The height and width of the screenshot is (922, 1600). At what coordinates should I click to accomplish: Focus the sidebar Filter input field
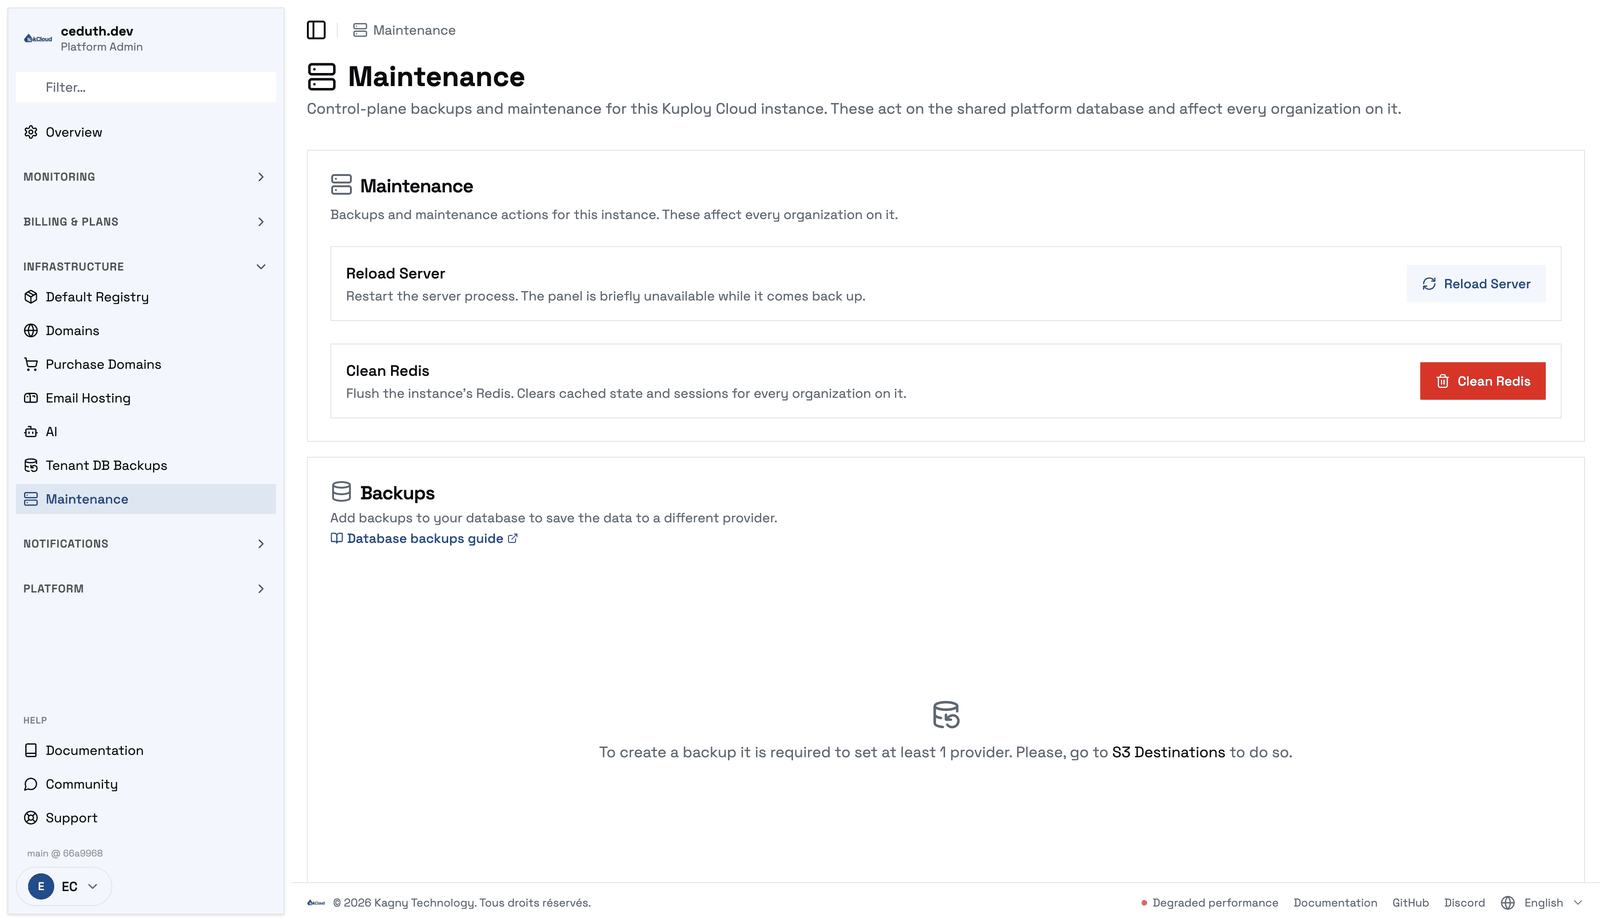(x=146, y=87)
